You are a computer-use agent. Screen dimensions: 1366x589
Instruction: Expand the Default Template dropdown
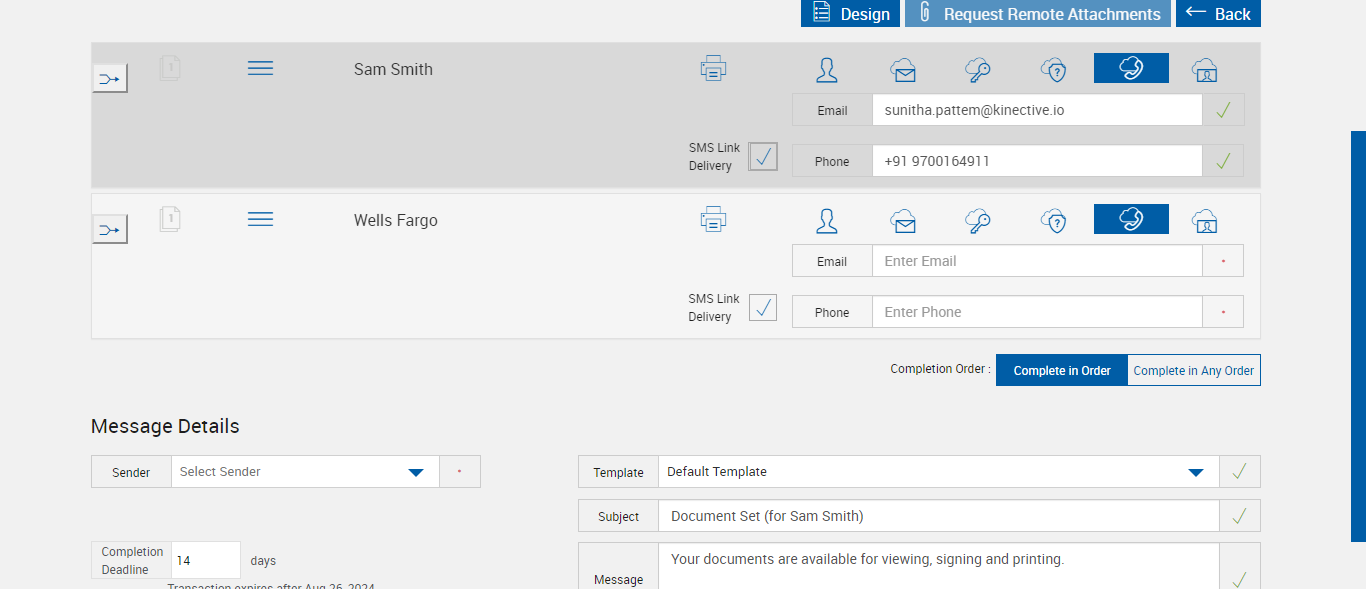click(x=938, y=472)
